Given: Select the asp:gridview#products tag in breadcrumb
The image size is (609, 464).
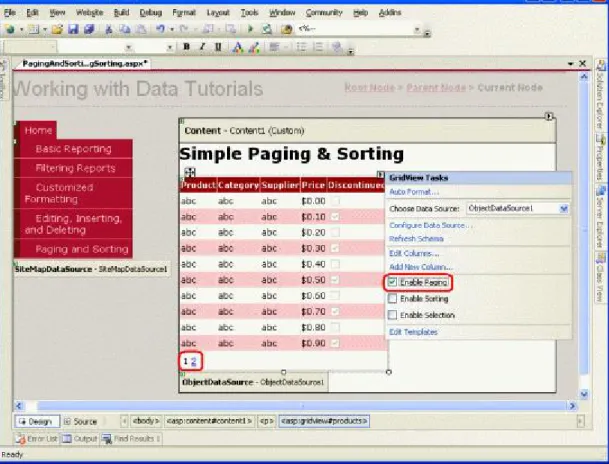Looking at the screenshot, I should (x=324, y=421).
